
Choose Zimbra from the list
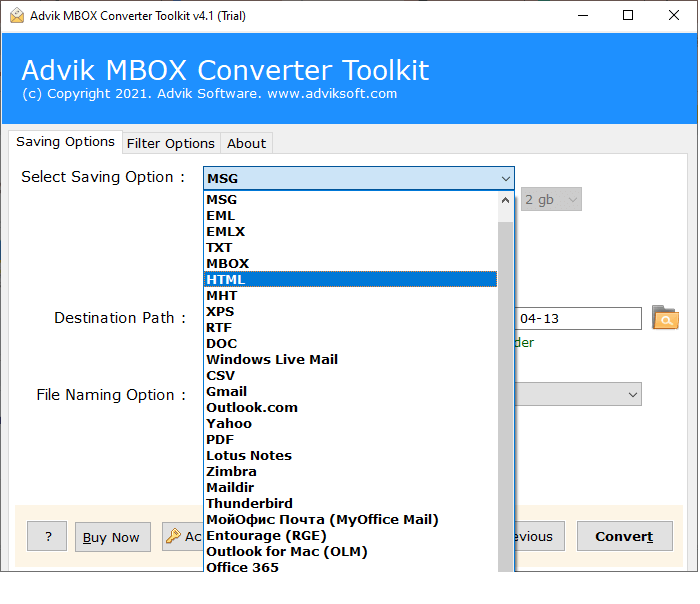[x=350, y=472]
